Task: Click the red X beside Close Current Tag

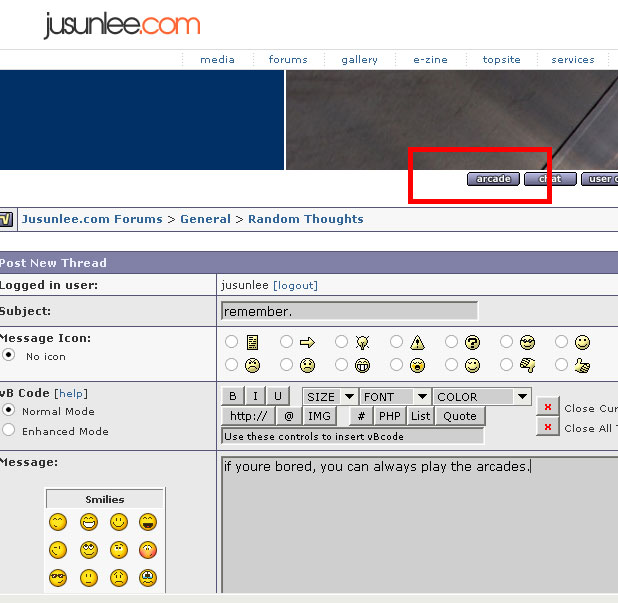Action: (x=547, y=407)
